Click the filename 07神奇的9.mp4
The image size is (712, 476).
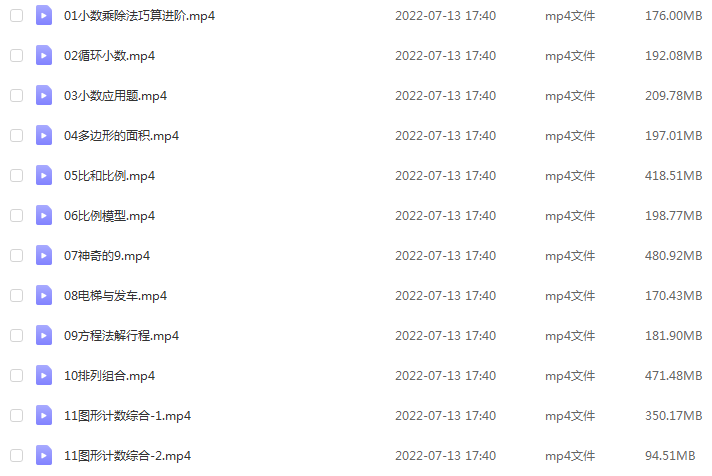[x=107, y=256]
